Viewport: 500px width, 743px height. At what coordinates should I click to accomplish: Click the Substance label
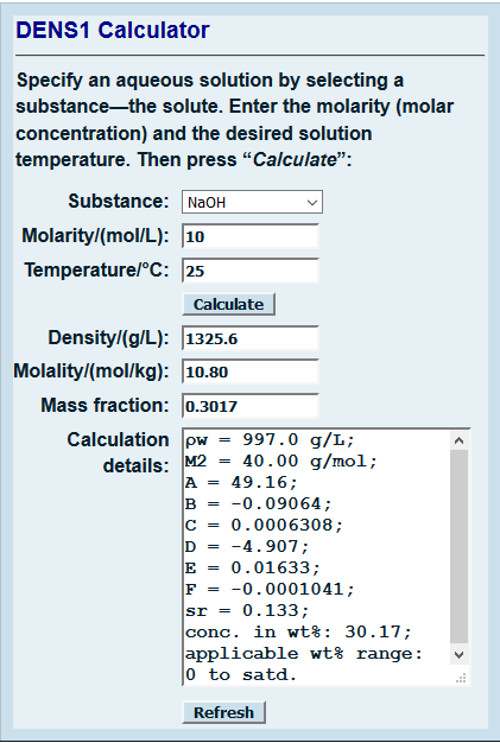pos(118,201)
